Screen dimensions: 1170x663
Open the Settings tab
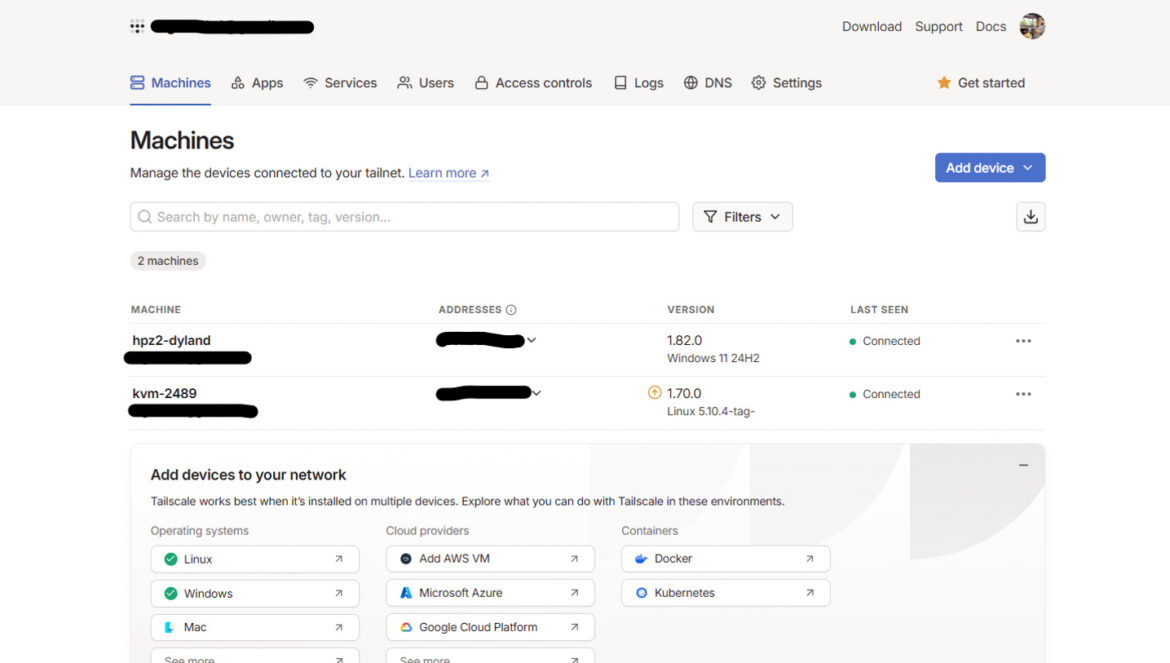point(786,83)
